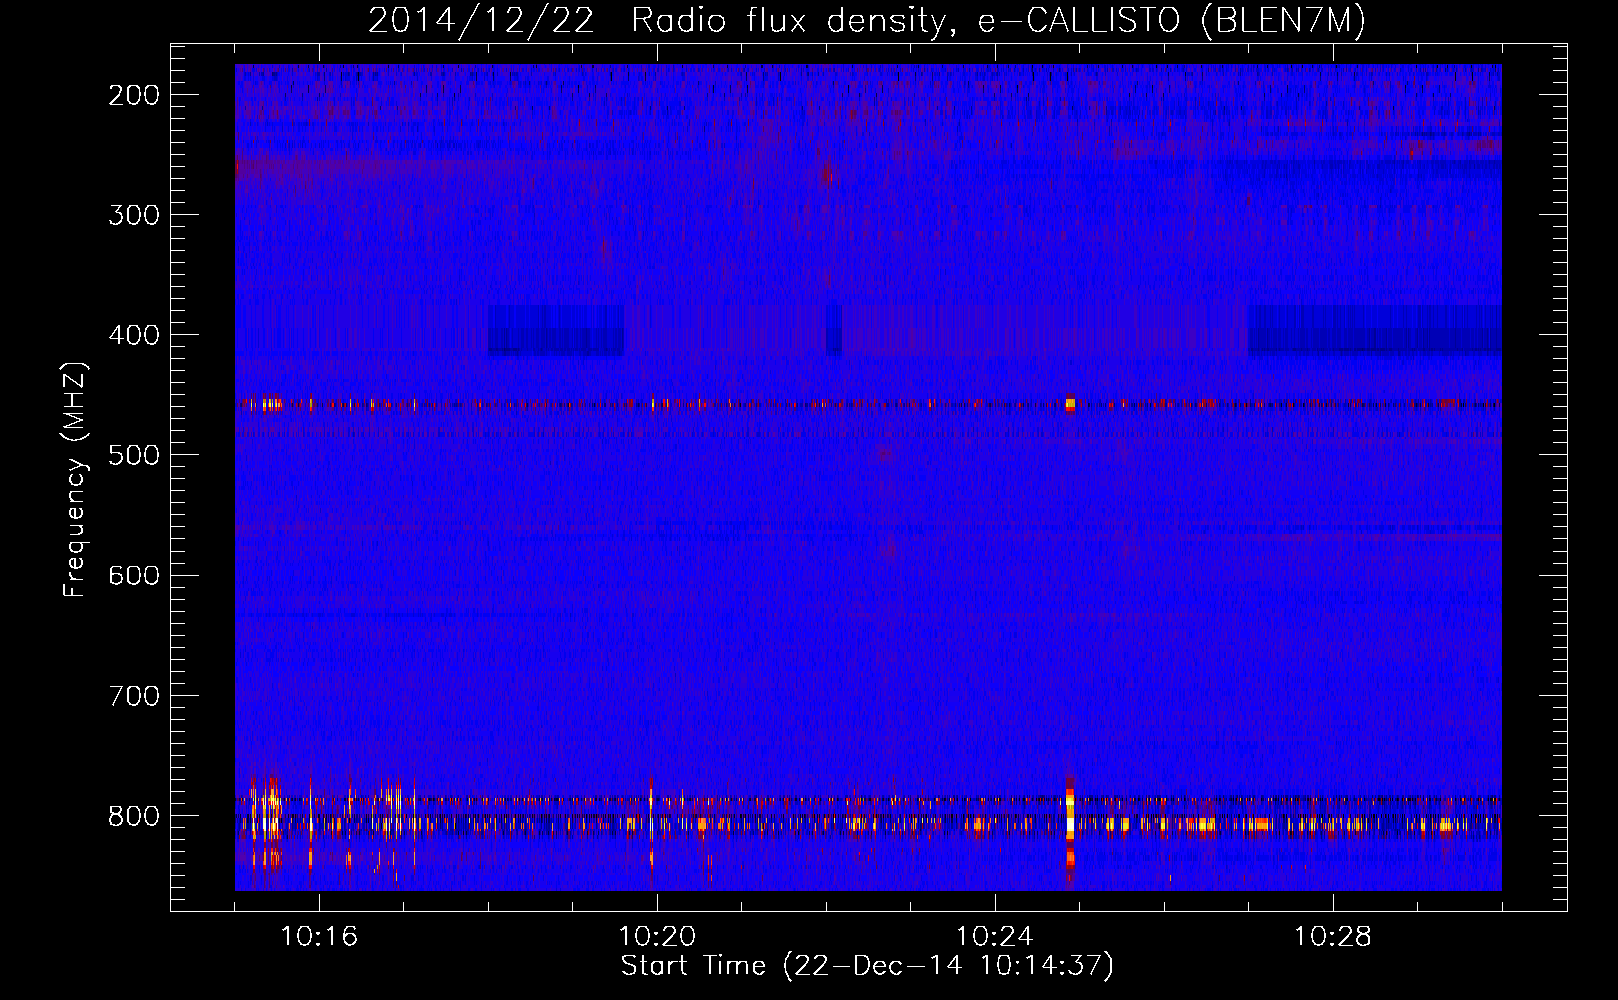Click the 'Start Time (22-Dec-14 10:14:37)' label
Viewport: 1618px width, 1000px height.
867,966
